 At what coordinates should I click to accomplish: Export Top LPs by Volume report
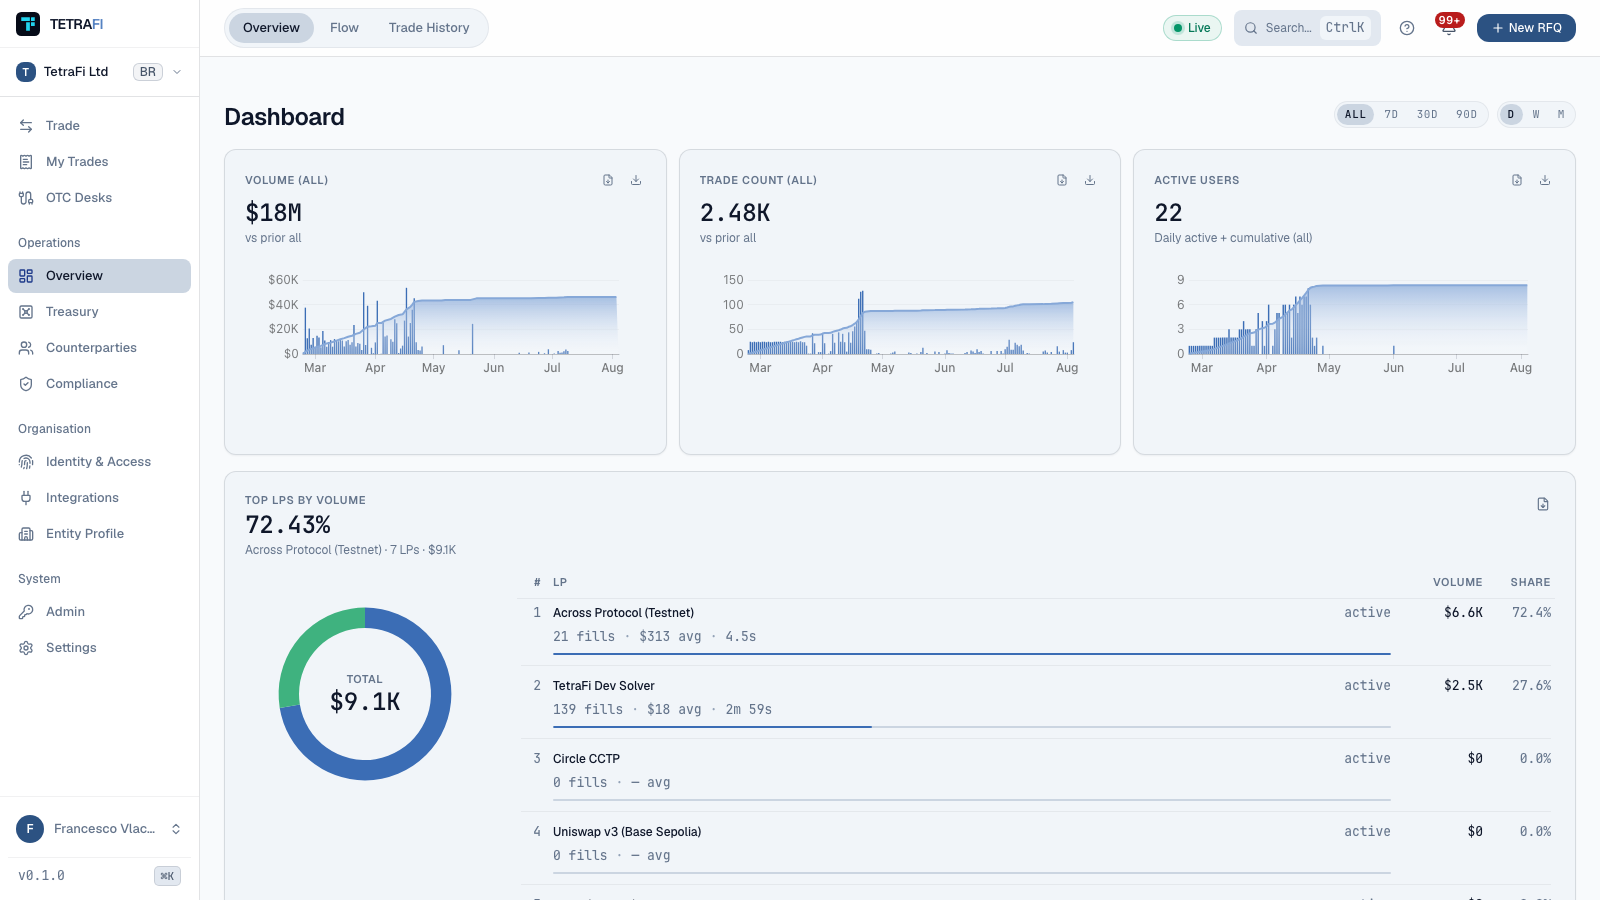tap(1543, 504)
